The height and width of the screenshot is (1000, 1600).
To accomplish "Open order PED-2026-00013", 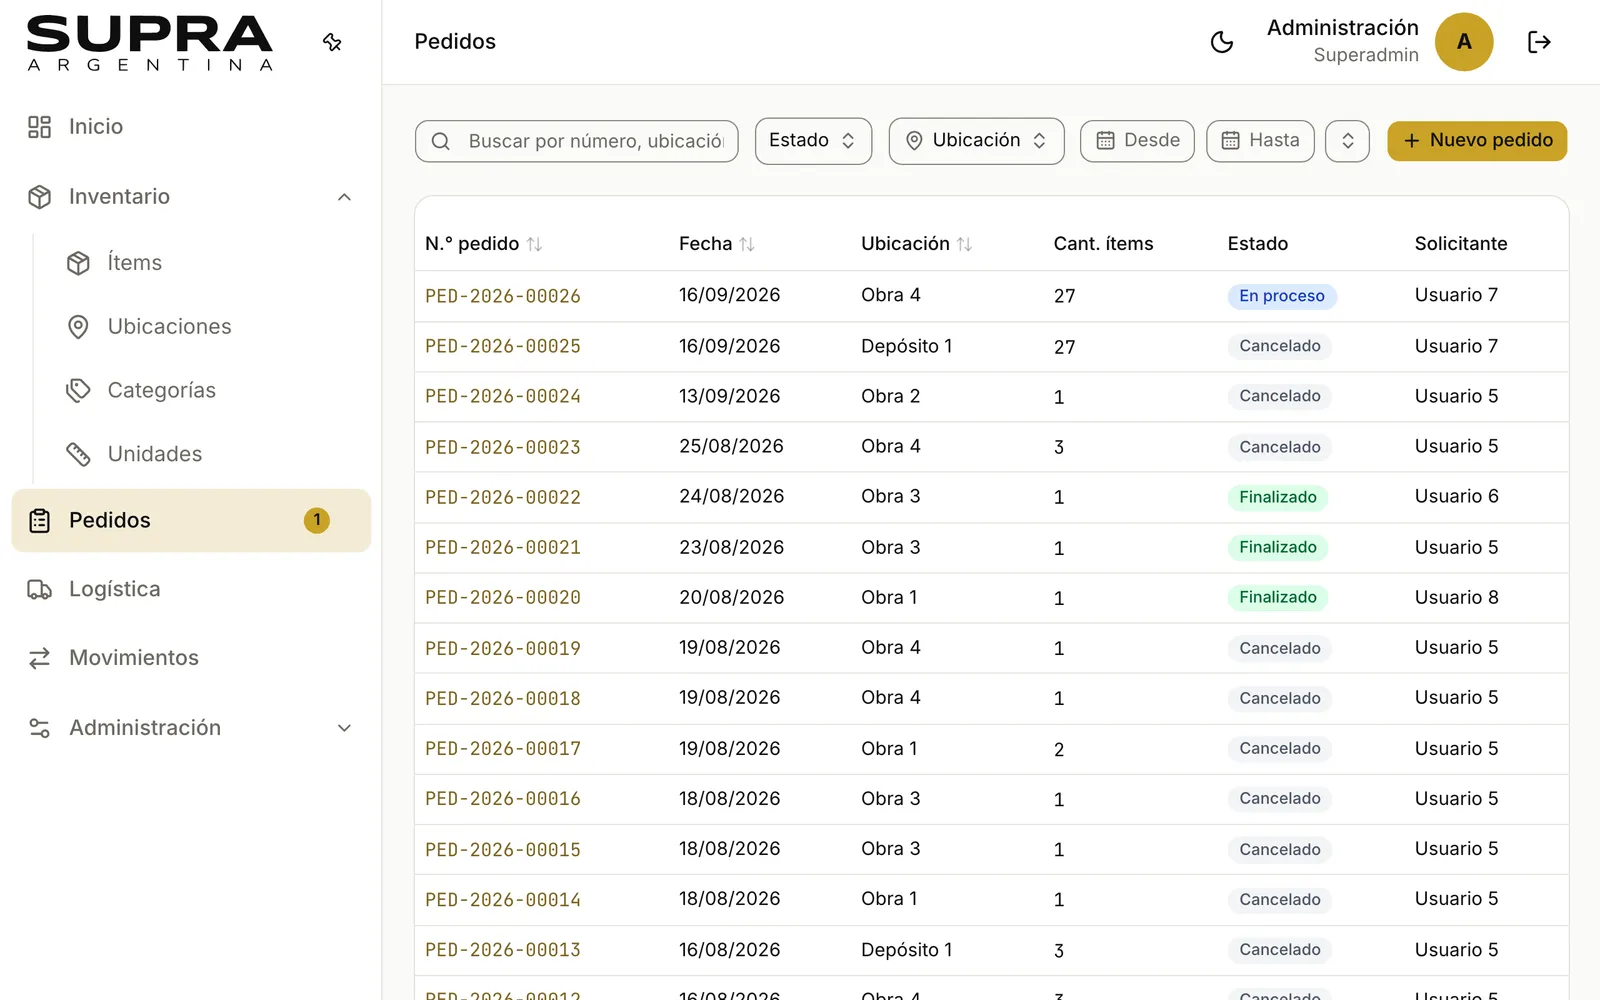I will coord(503,950).
